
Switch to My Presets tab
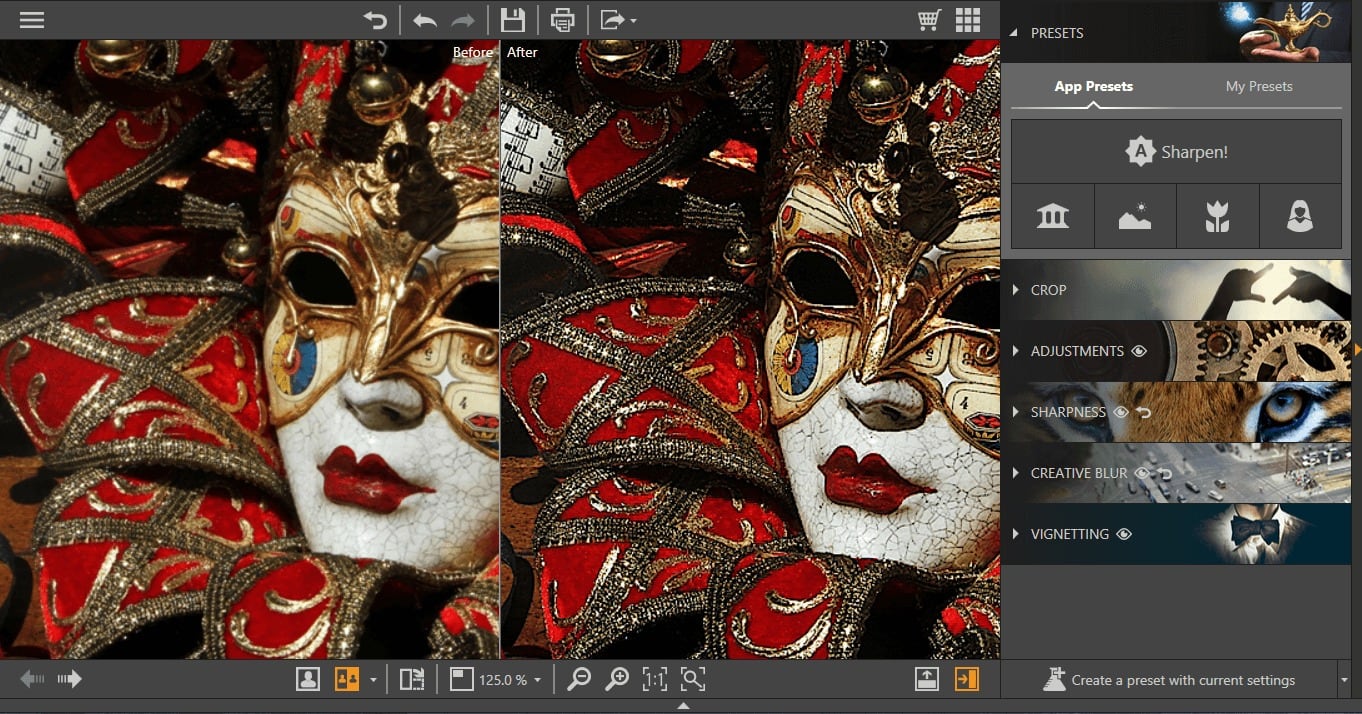[1259, 86]
